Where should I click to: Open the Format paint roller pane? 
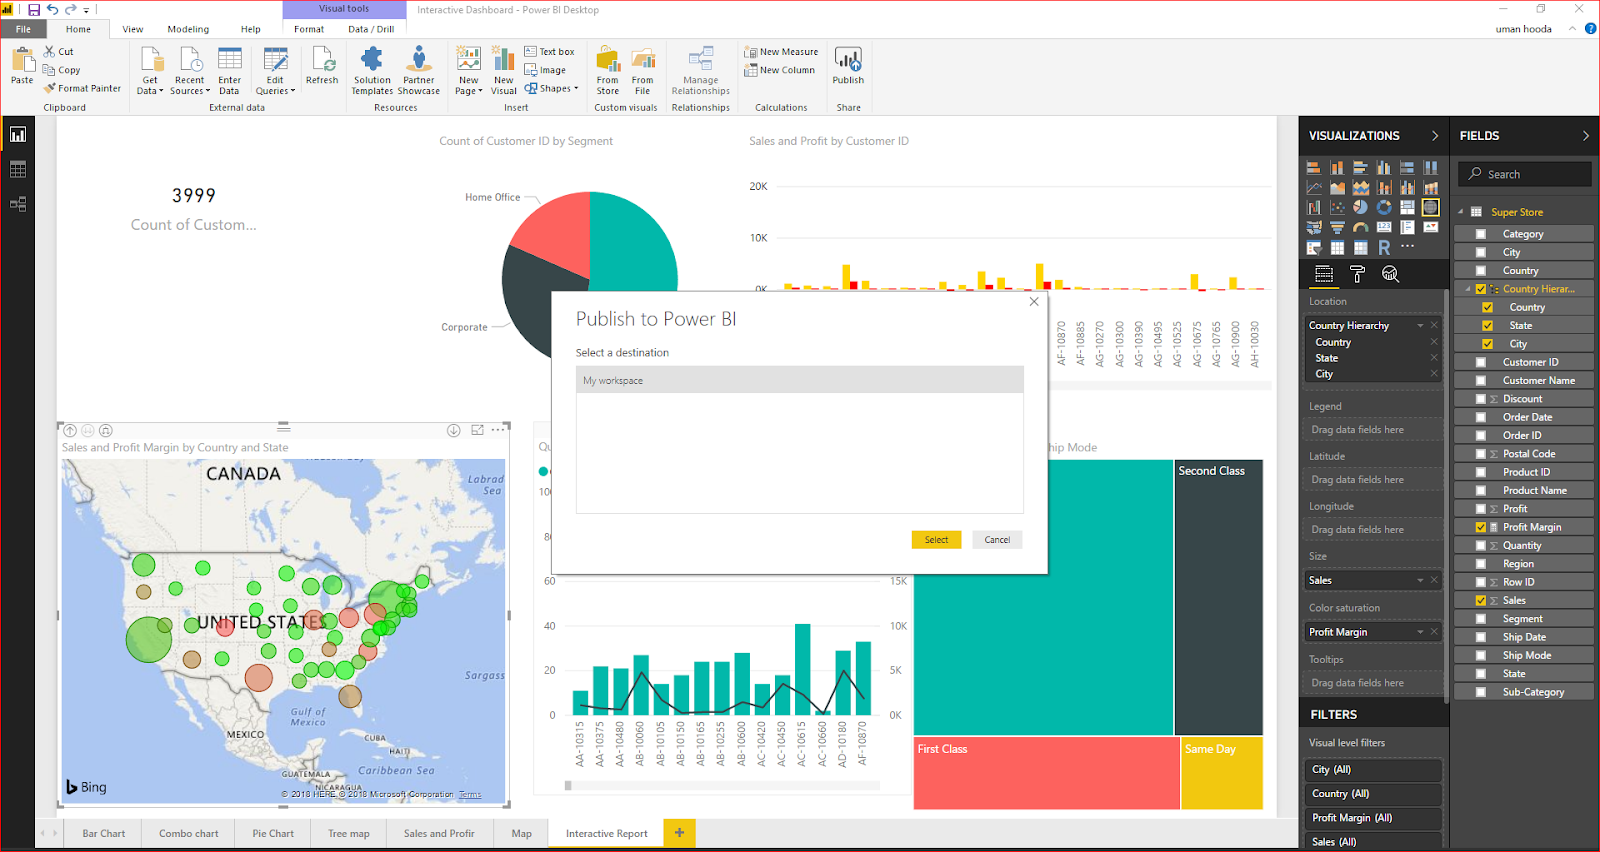(1357, 274)
